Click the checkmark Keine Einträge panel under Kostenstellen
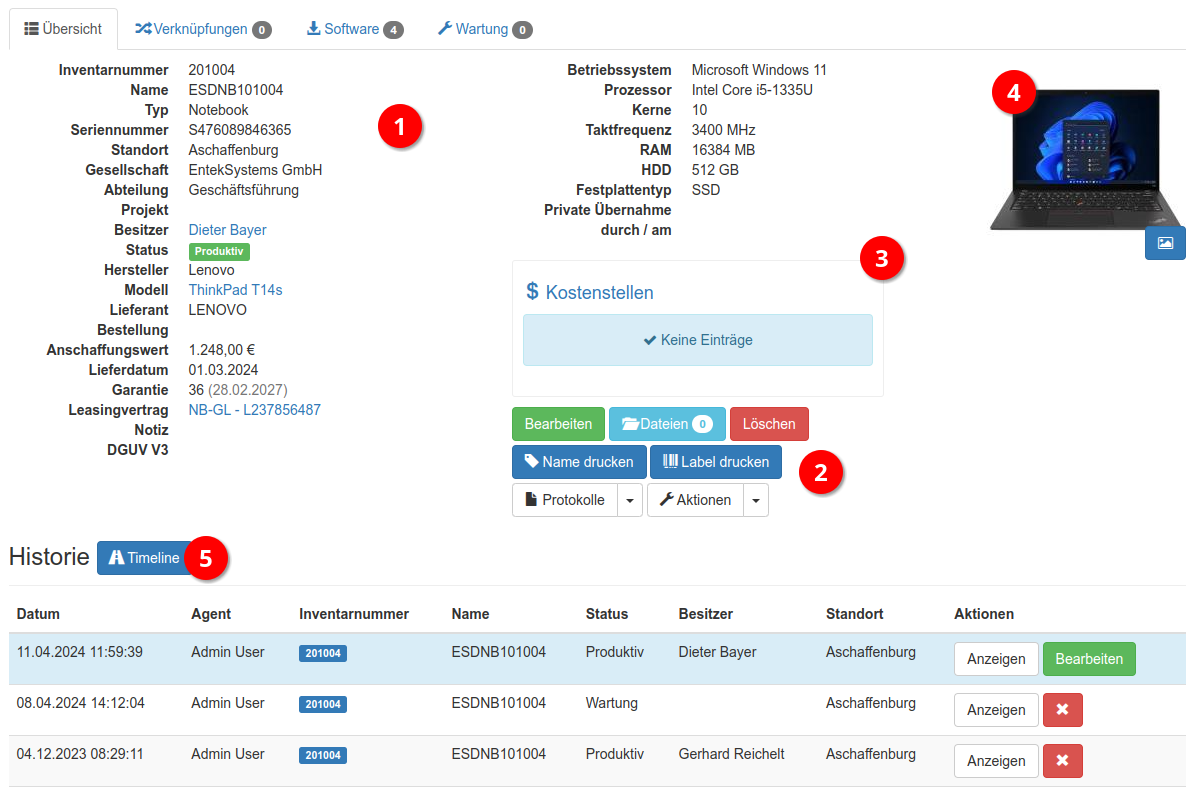This screenshot has width=1199, height=790. pos(697,340)
